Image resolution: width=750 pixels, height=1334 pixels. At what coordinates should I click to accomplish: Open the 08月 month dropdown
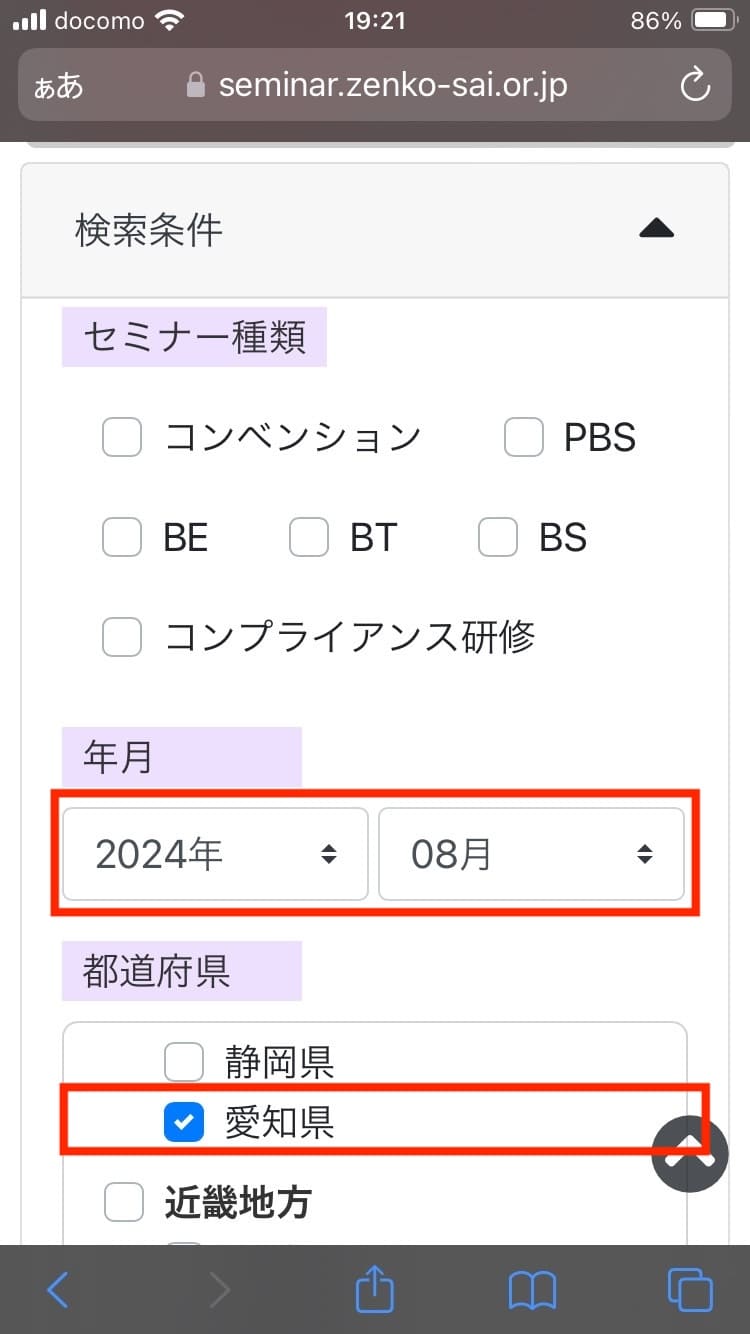531,854
